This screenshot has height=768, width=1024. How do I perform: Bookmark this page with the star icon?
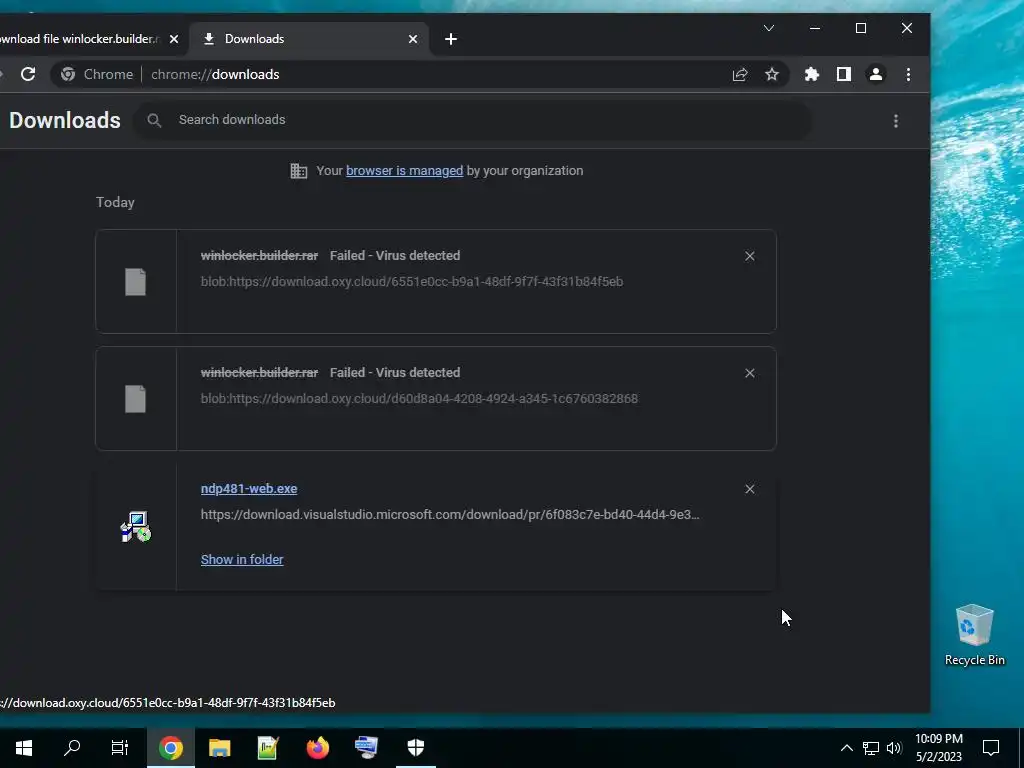click(x=772, y=74)
